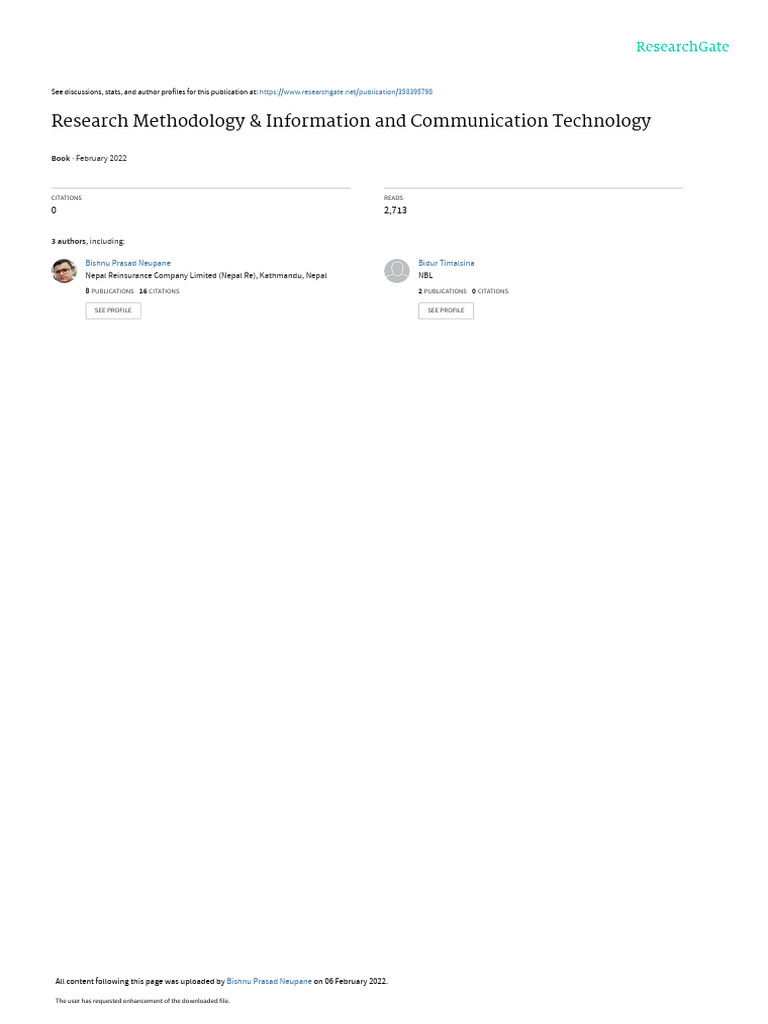The width and height of the screenshot is (768, 1024).
Task: Click the 0 Citations stat under Bidur
Action: click(x=490, y=291)
